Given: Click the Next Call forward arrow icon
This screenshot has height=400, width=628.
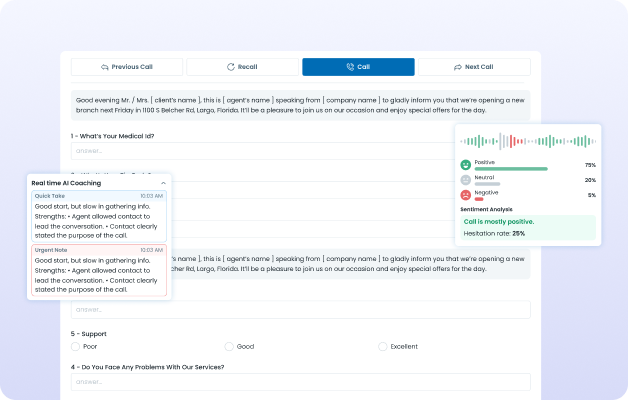Looking at the screenshot, I should click(x=458, y=67).
